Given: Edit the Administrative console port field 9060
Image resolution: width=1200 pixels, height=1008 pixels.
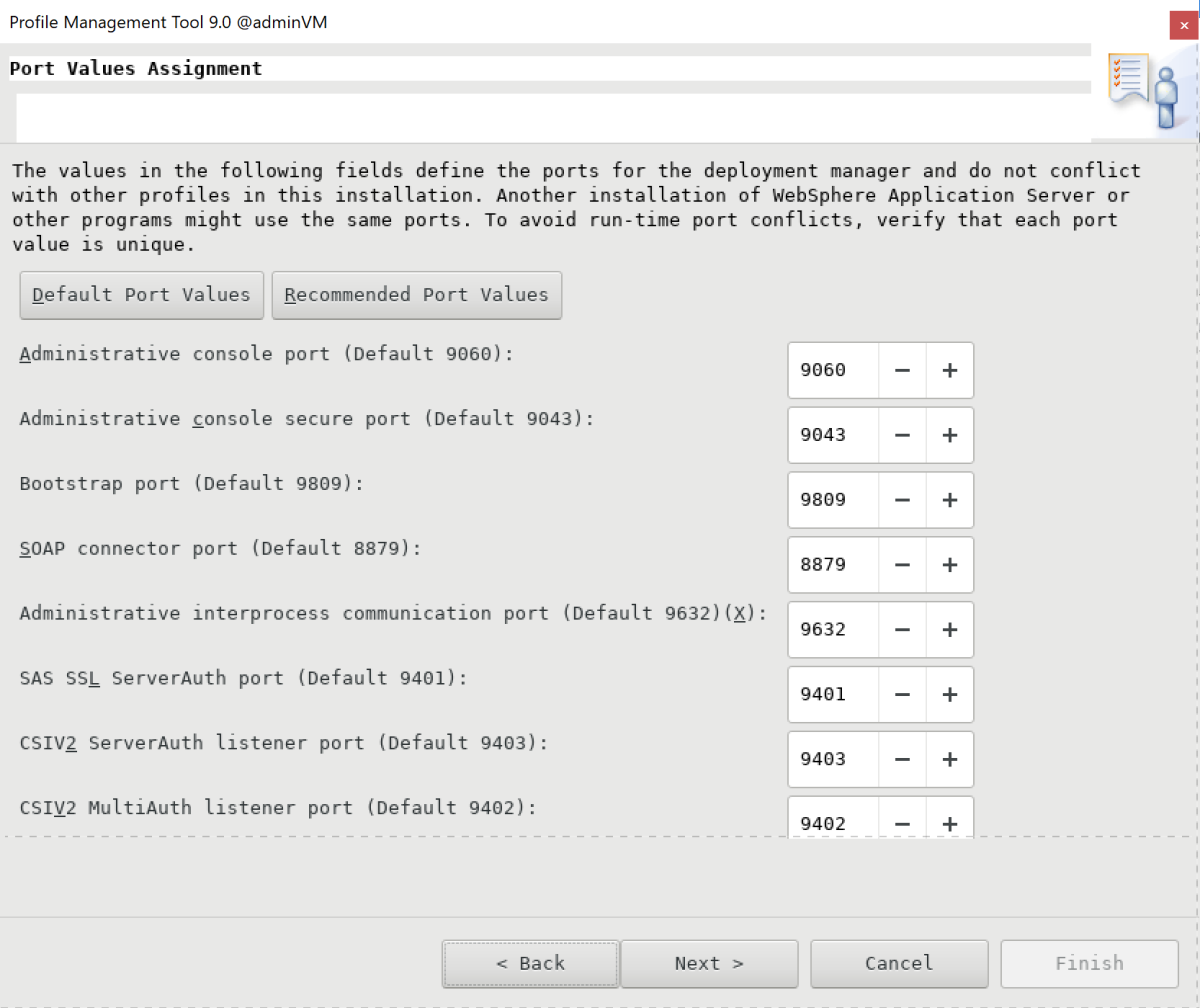Looking at the screenshot, I should coord(833,370).
